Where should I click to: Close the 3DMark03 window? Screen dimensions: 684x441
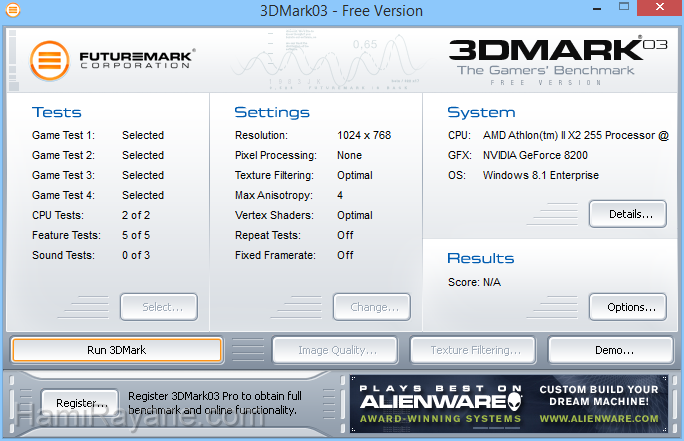[660, 7]
